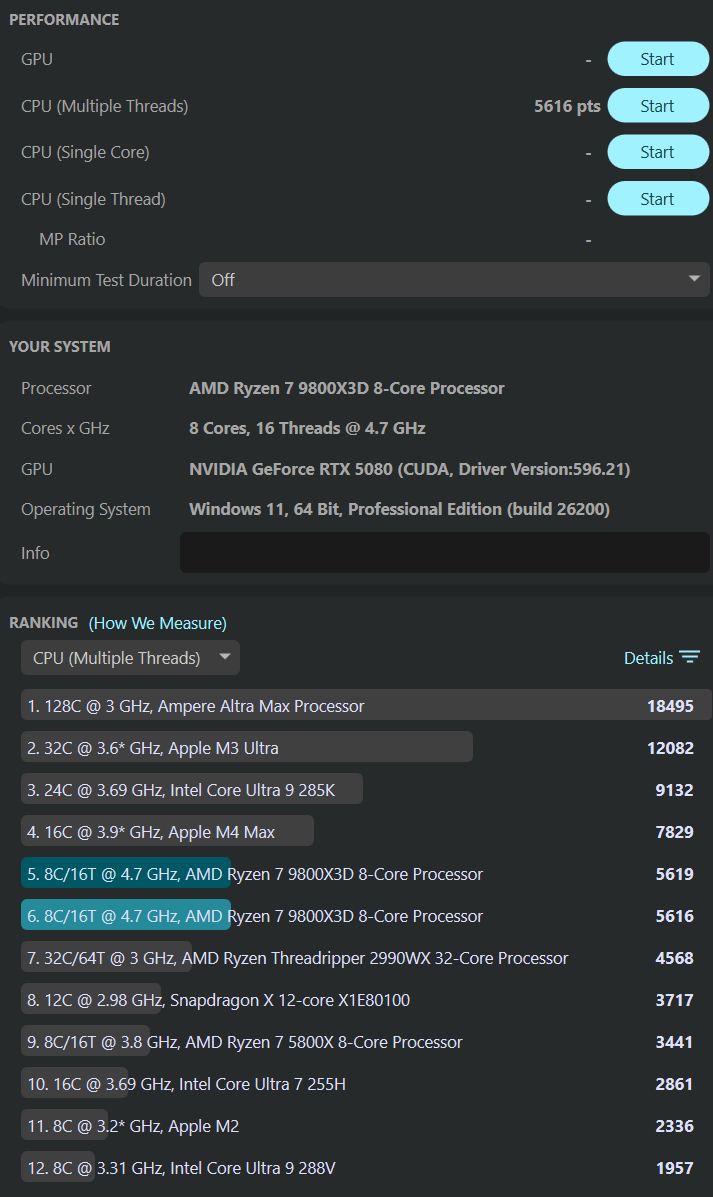Select the rank 6 Ryzen 7 9800X3D row
This screenshot has height=1197, width=713.
366,915
